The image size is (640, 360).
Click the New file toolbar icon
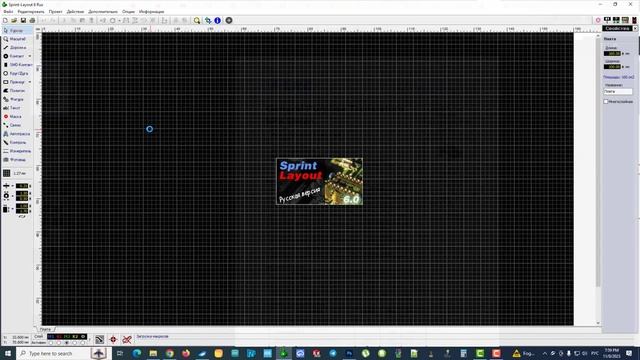pos(5,20)
